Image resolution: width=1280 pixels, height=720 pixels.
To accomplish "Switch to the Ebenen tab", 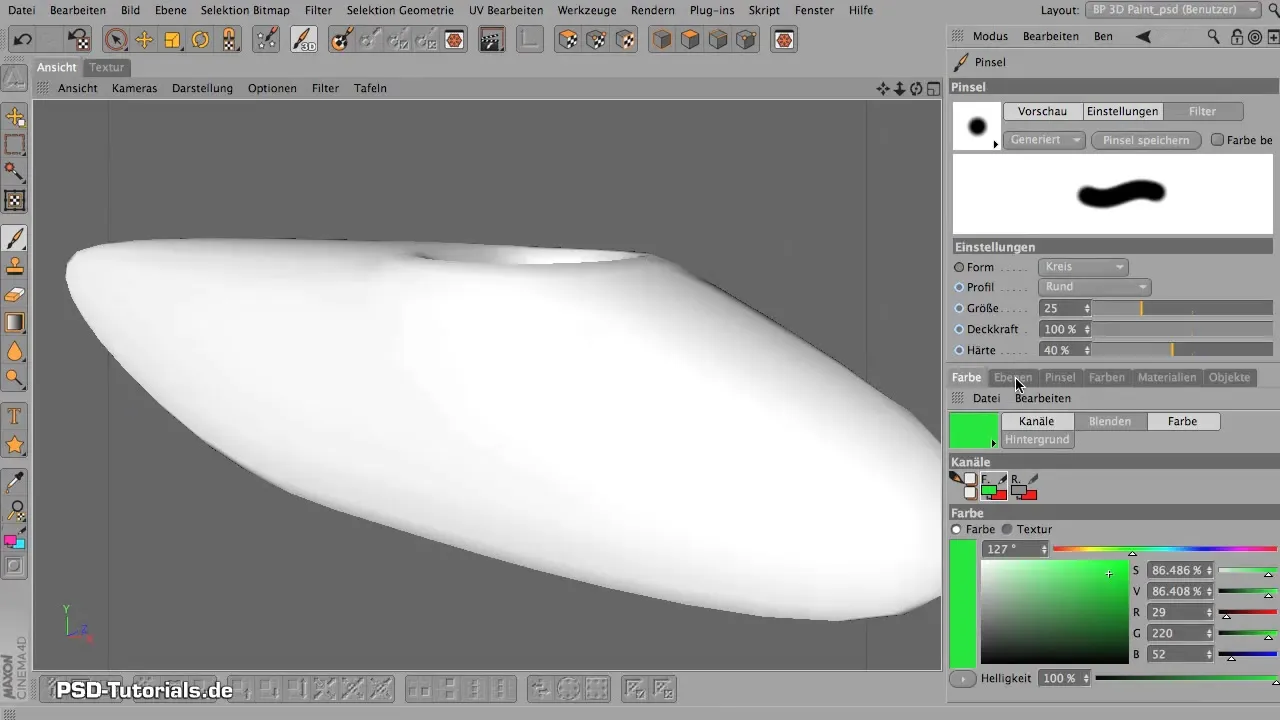I will click(1013, 377).
